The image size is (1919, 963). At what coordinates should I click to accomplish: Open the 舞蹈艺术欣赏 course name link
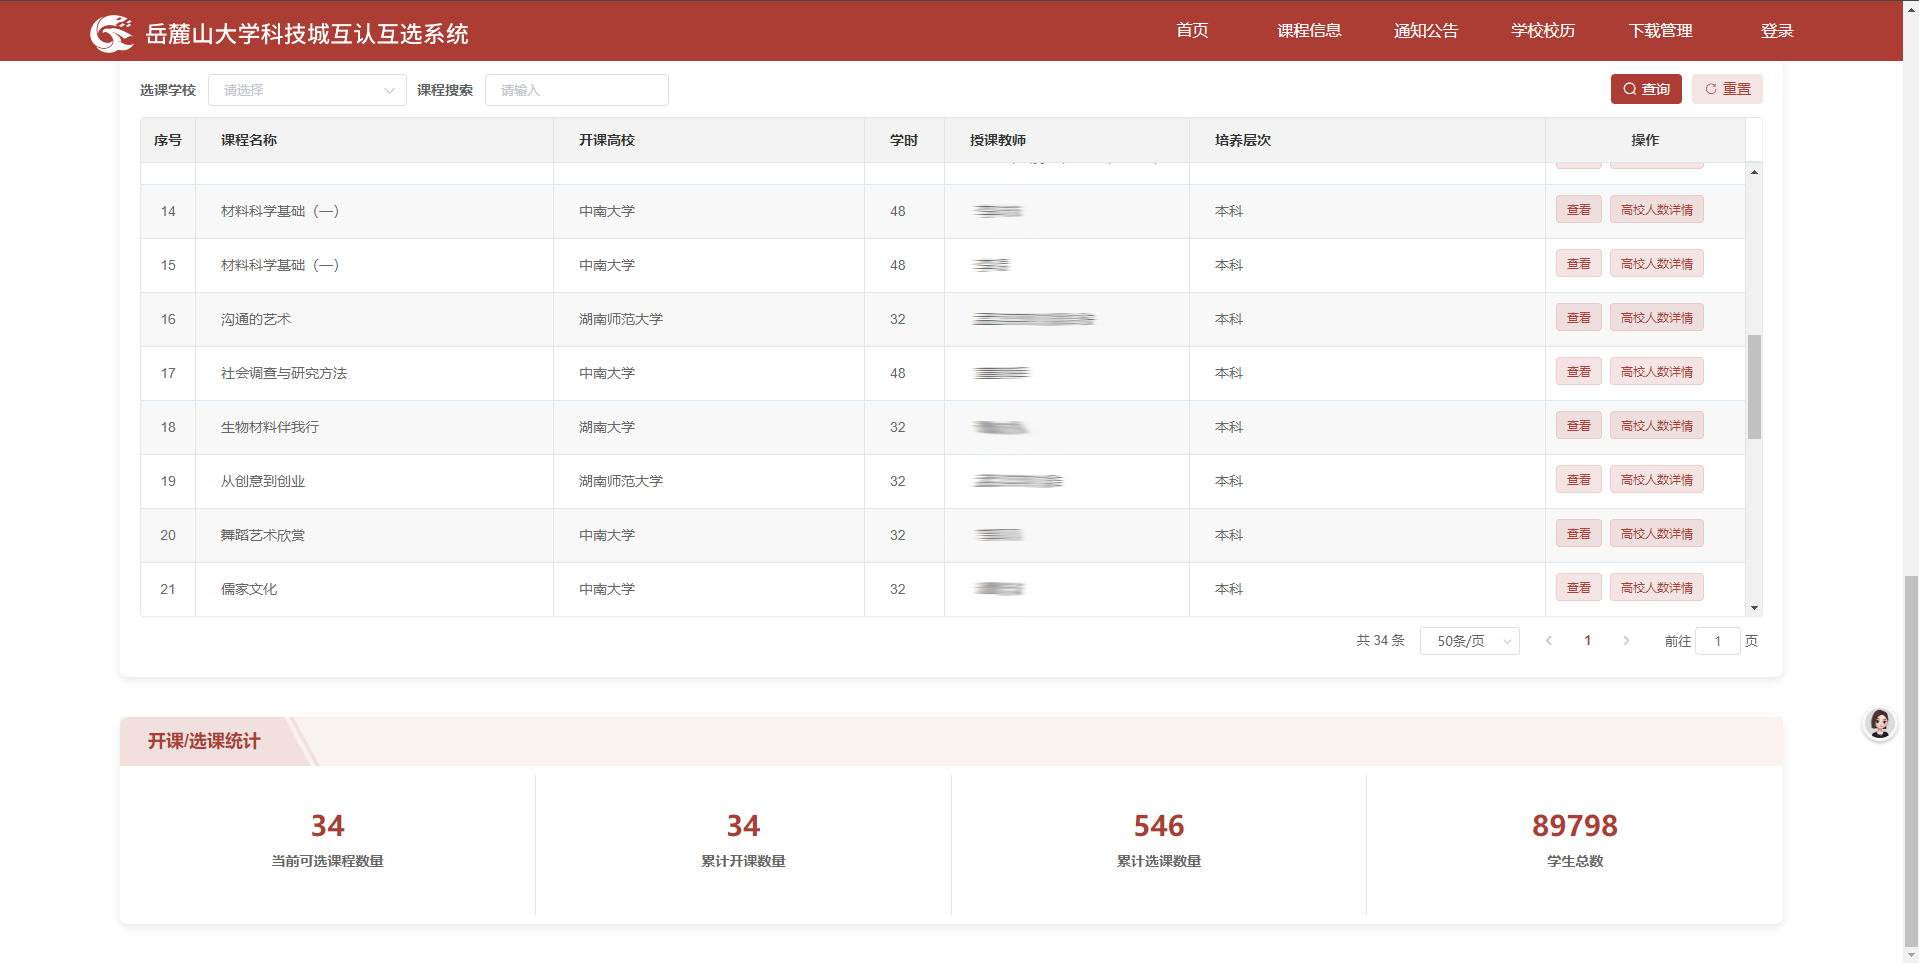(x=263, y=535)
